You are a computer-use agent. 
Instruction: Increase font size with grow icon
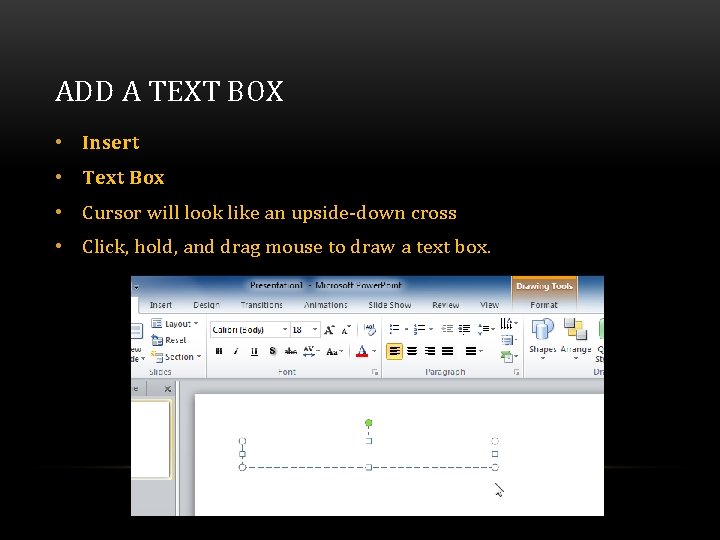tap(329, 330)
